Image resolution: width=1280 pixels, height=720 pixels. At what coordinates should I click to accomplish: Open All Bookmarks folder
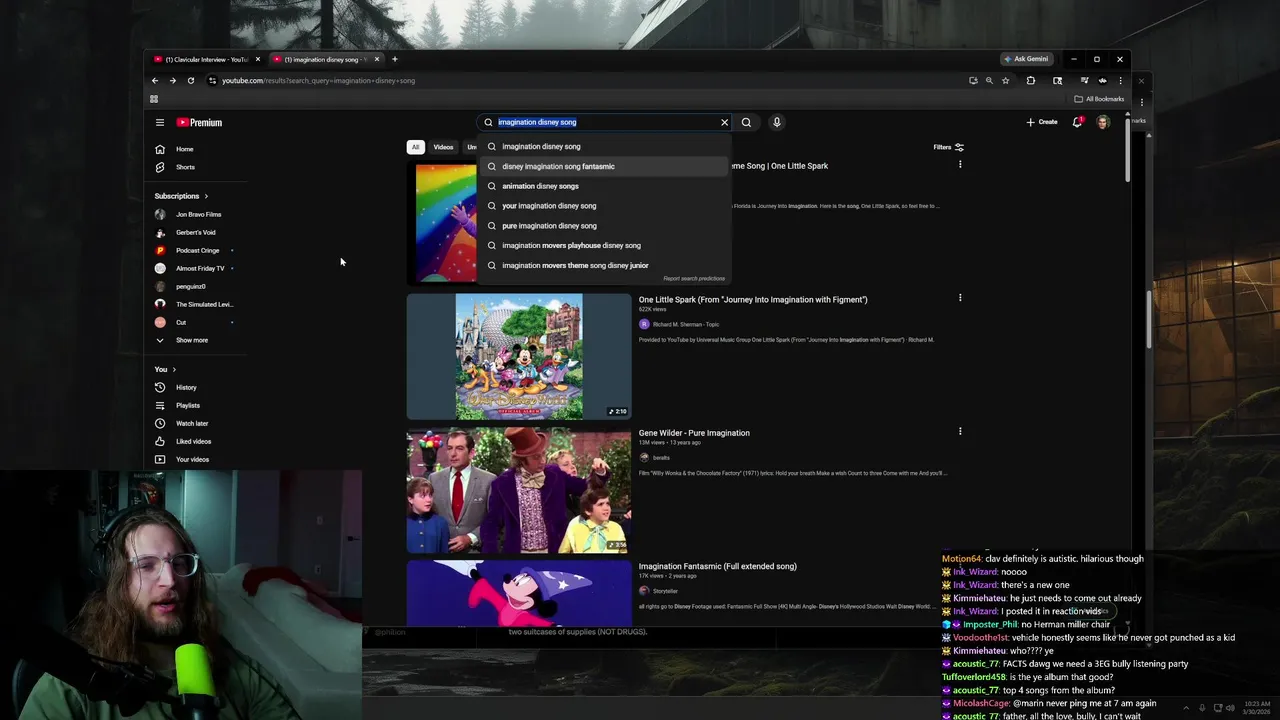pyautogui.click(x=1099, y=99)
